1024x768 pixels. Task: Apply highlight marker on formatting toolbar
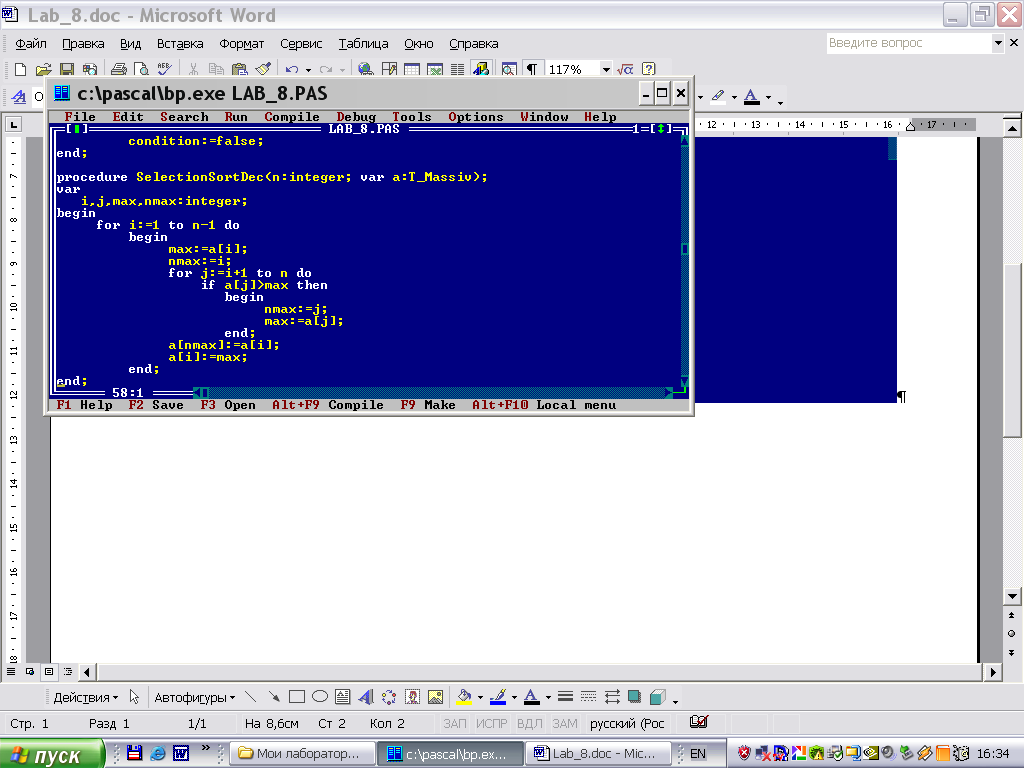[x=718, y=97]
